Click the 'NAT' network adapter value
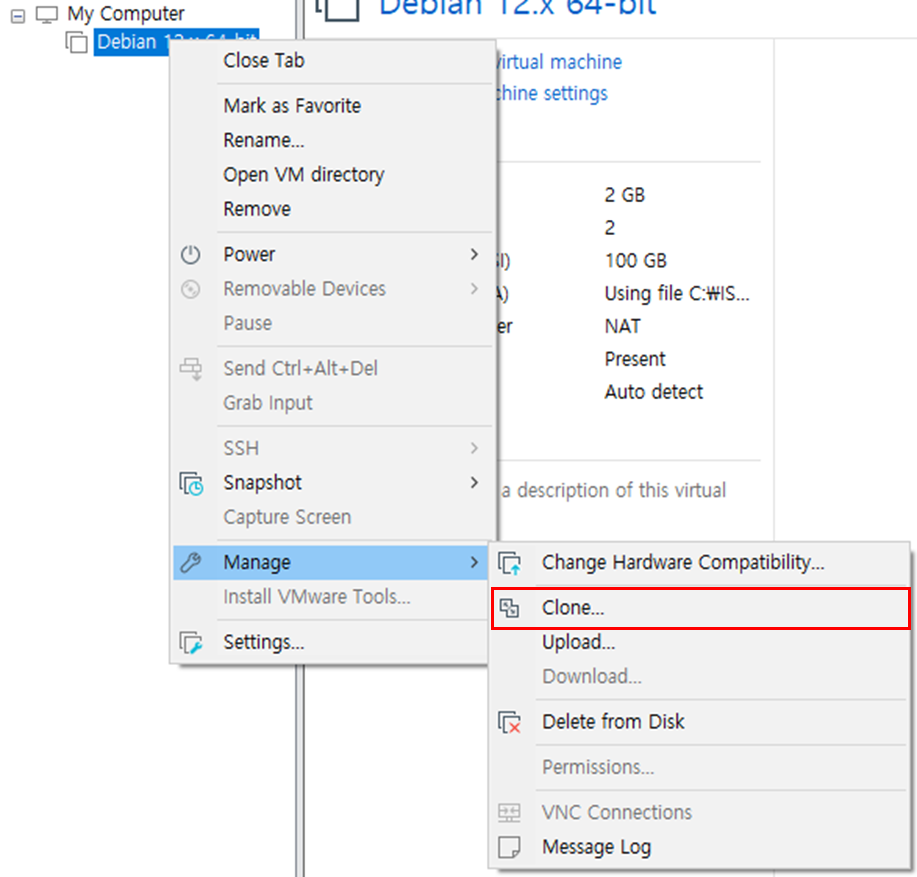Image resolution: width=917 pixels, height=877 pixels. [623, 326]
